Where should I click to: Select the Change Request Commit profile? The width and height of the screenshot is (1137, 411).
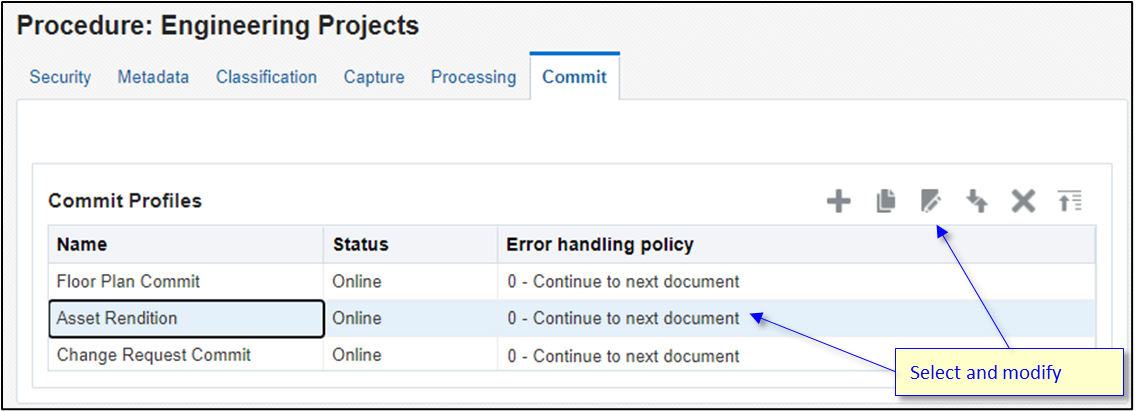[154, 355]
